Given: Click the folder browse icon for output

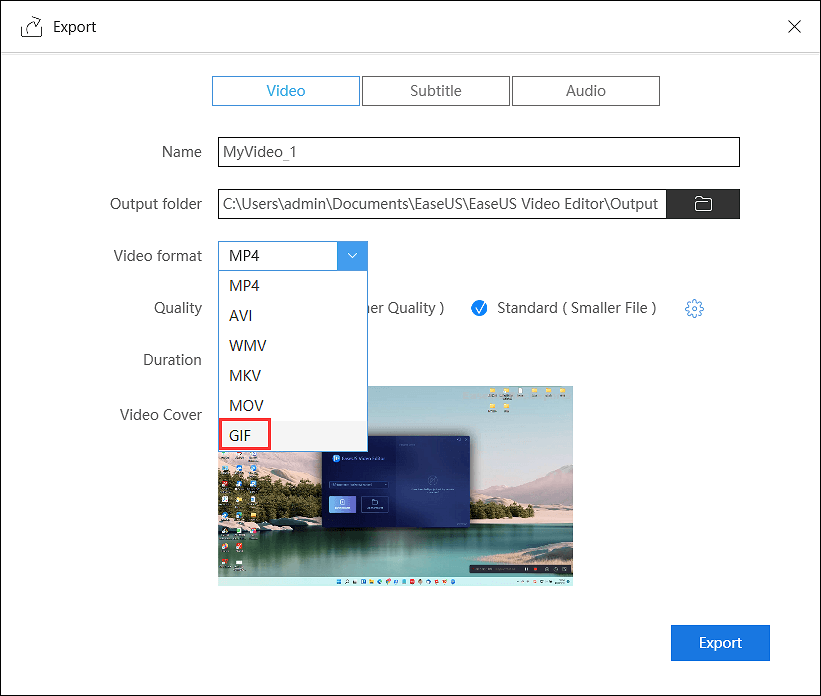Looking at the screenshot, I should click(x=703, y=204).
